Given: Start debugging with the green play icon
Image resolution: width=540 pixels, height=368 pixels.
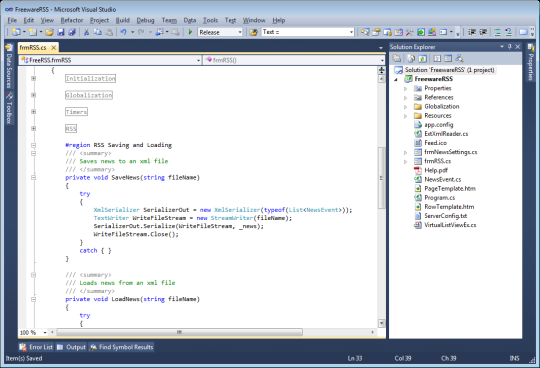Looking at the screenshot, I should [x=190, y=32].
